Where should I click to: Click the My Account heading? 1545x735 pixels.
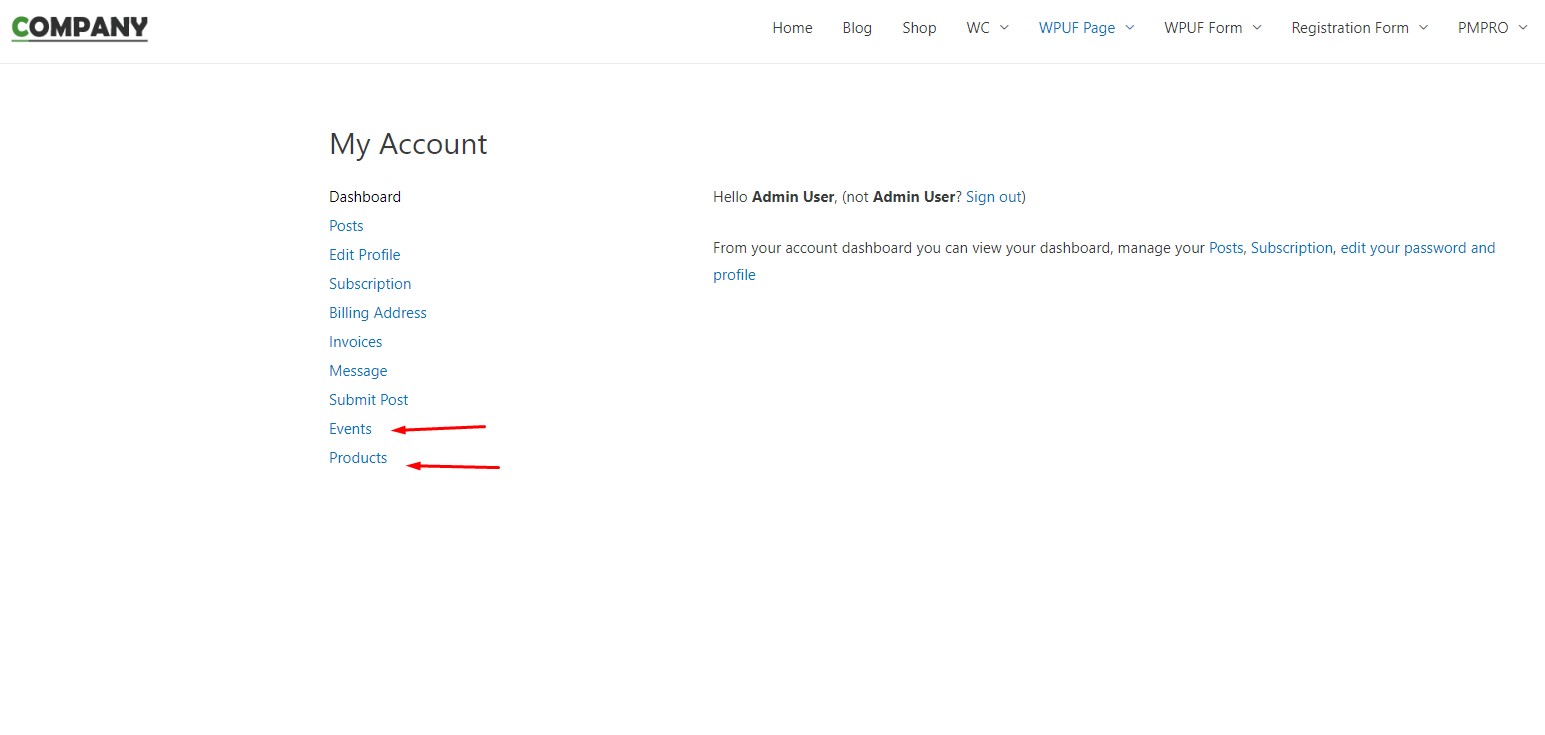pos(408,144)
